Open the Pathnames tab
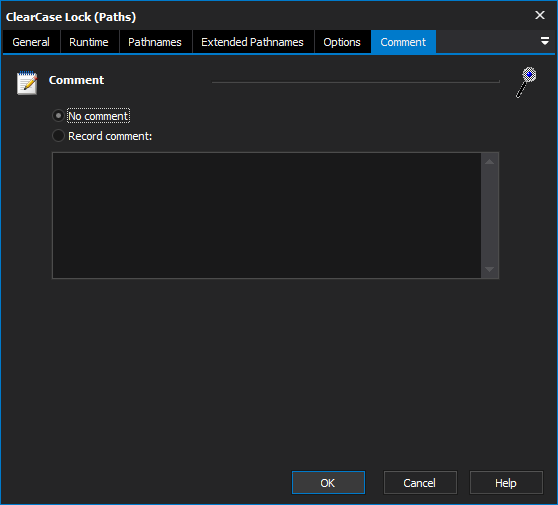 click(x=155, y=42)
